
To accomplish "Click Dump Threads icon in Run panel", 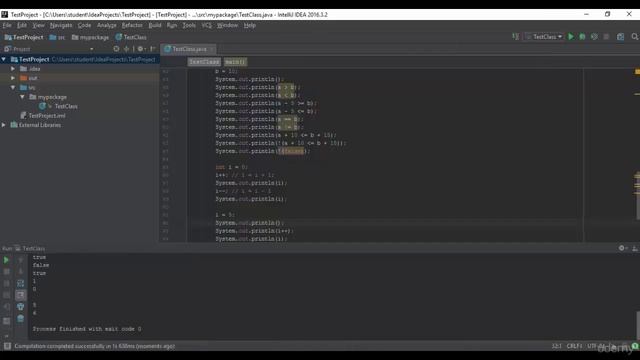I will pos(6,295).
